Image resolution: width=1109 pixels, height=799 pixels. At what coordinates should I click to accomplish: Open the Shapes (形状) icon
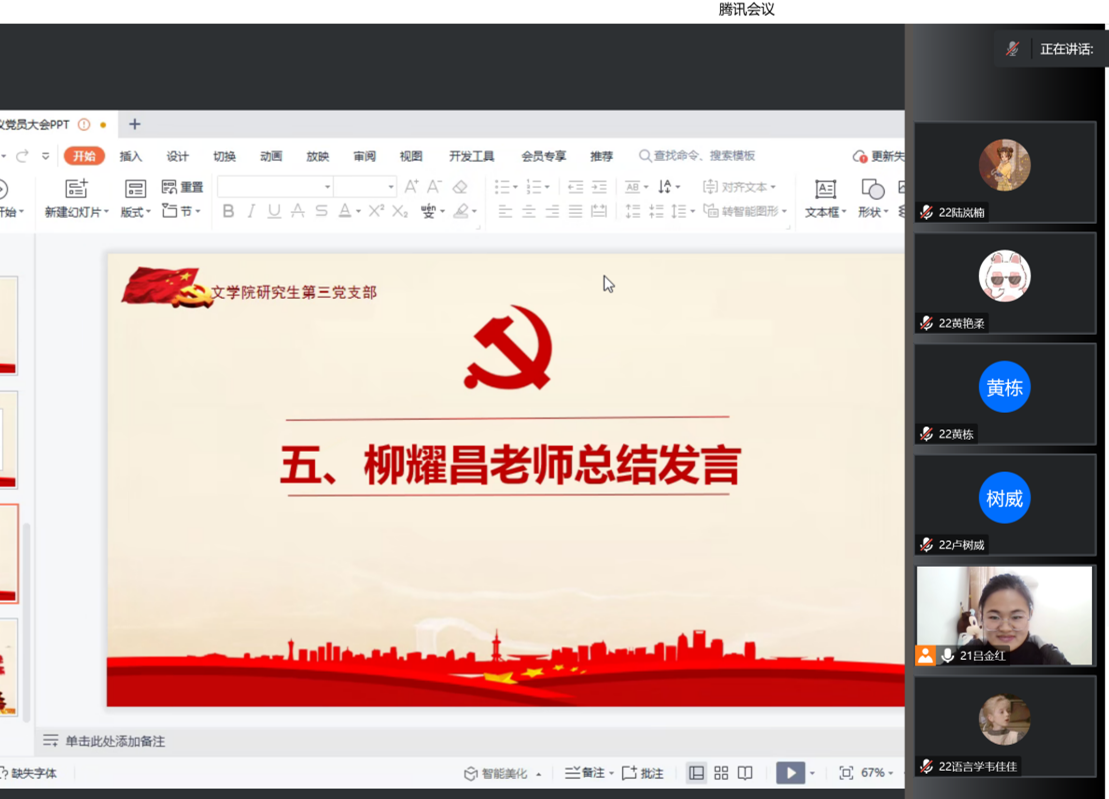coord(872,189)
